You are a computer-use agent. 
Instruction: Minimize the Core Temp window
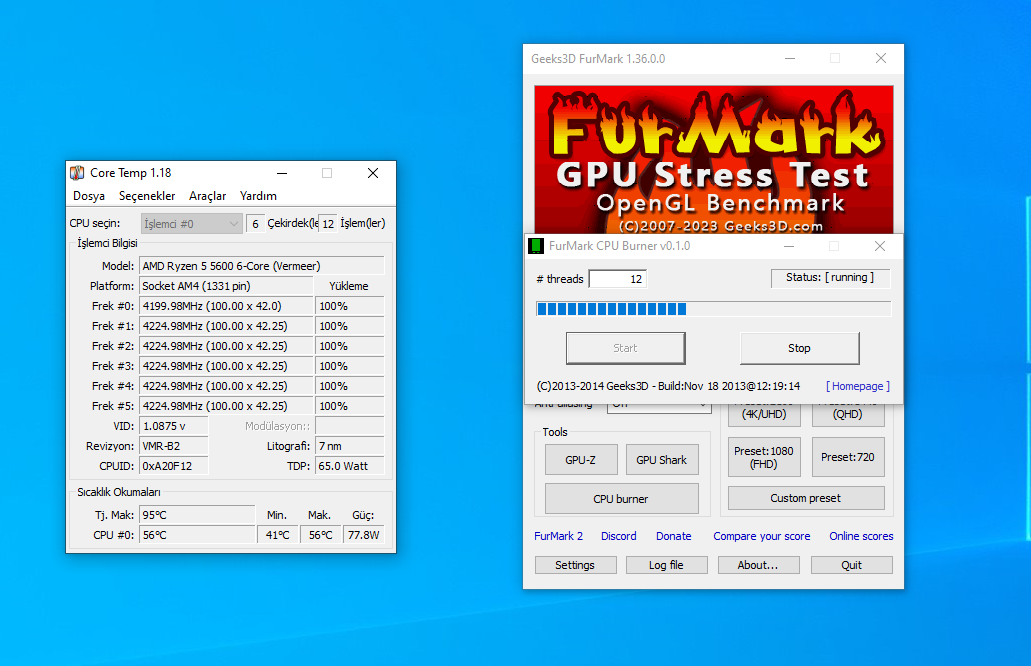tap(282, 173)
